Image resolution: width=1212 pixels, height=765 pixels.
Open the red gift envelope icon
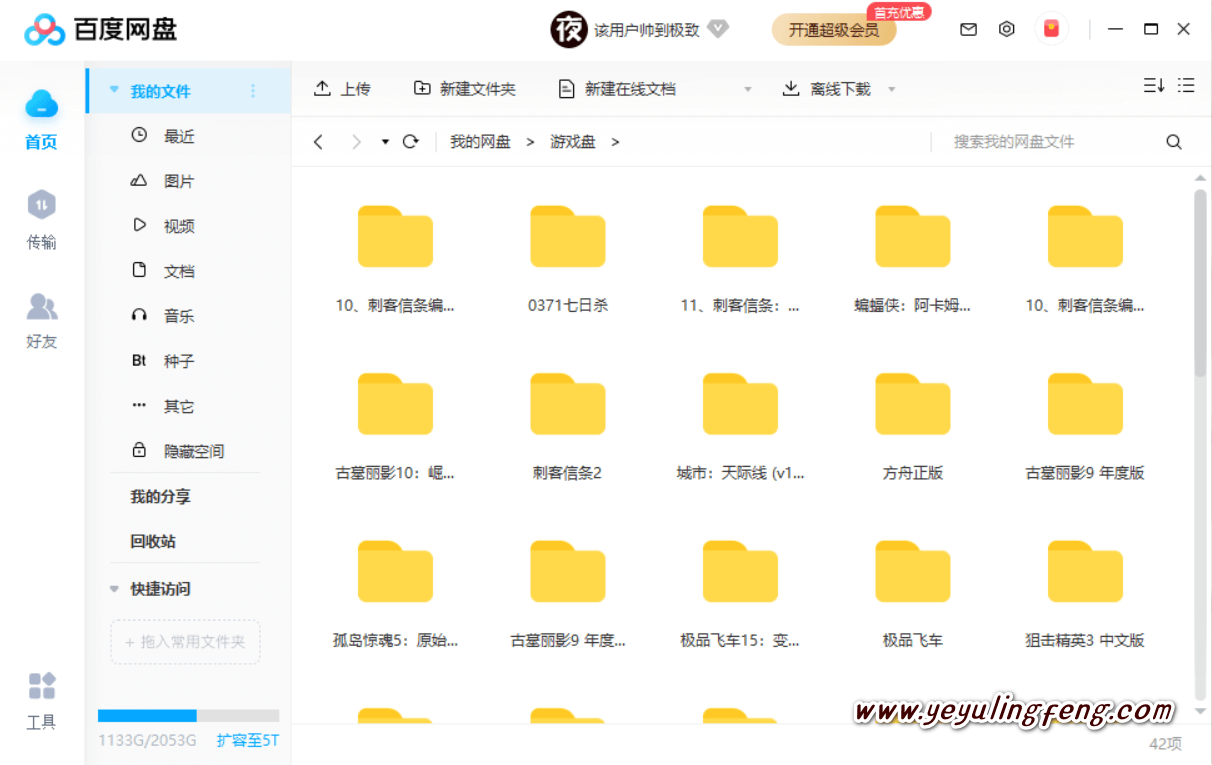click(x=1051, y=29)
